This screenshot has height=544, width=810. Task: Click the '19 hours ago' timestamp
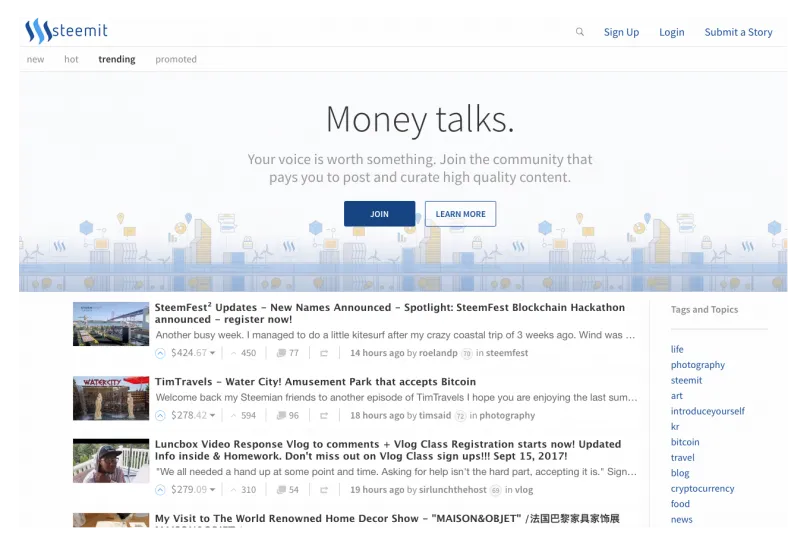click(377, 490)
